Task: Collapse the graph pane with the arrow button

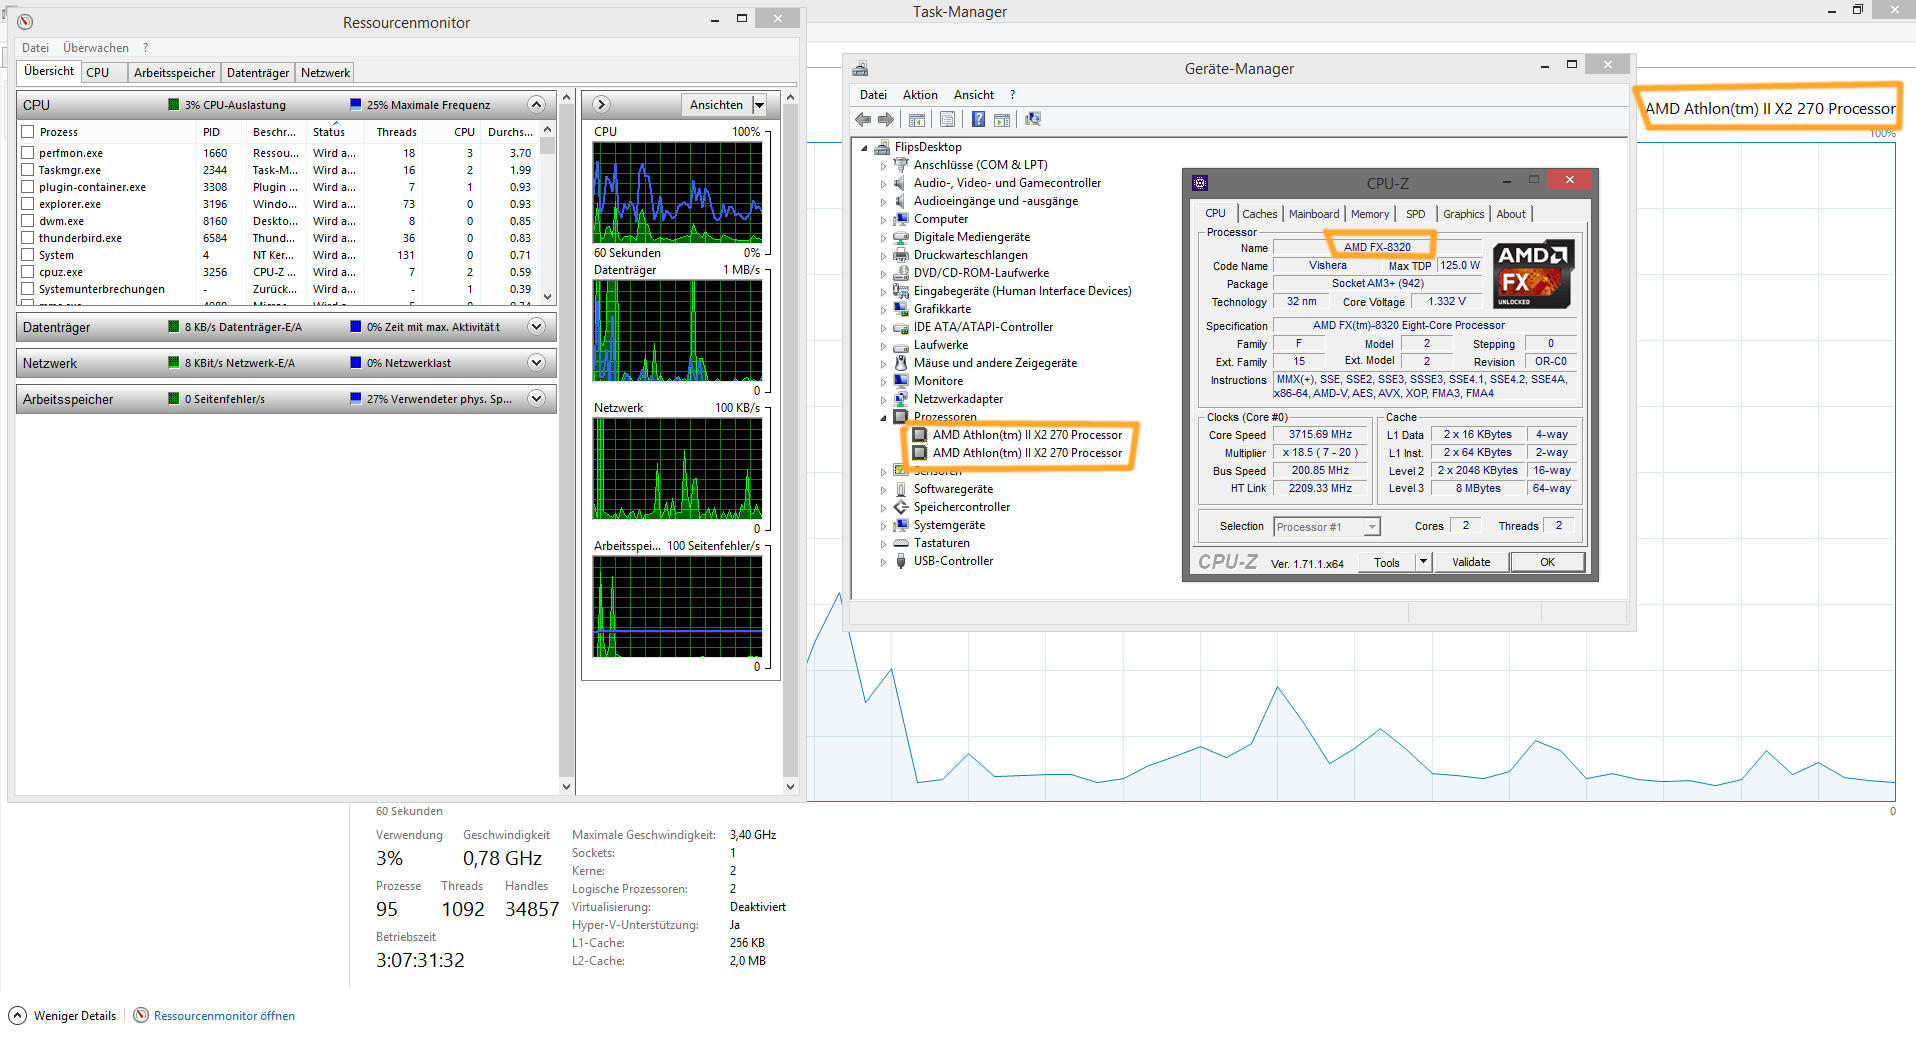Action: tap(601, 105)
